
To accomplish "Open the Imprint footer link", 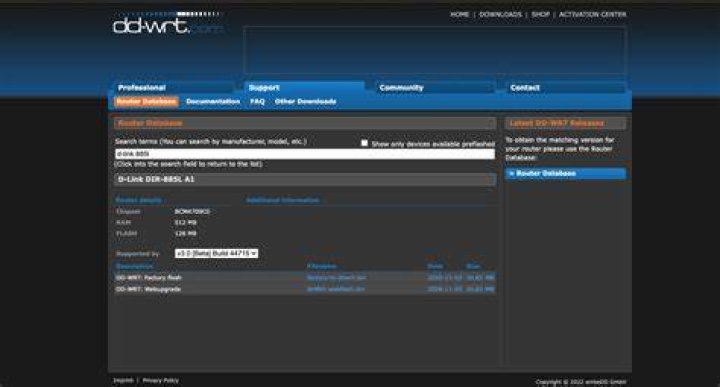I will (x=123, y=381).
